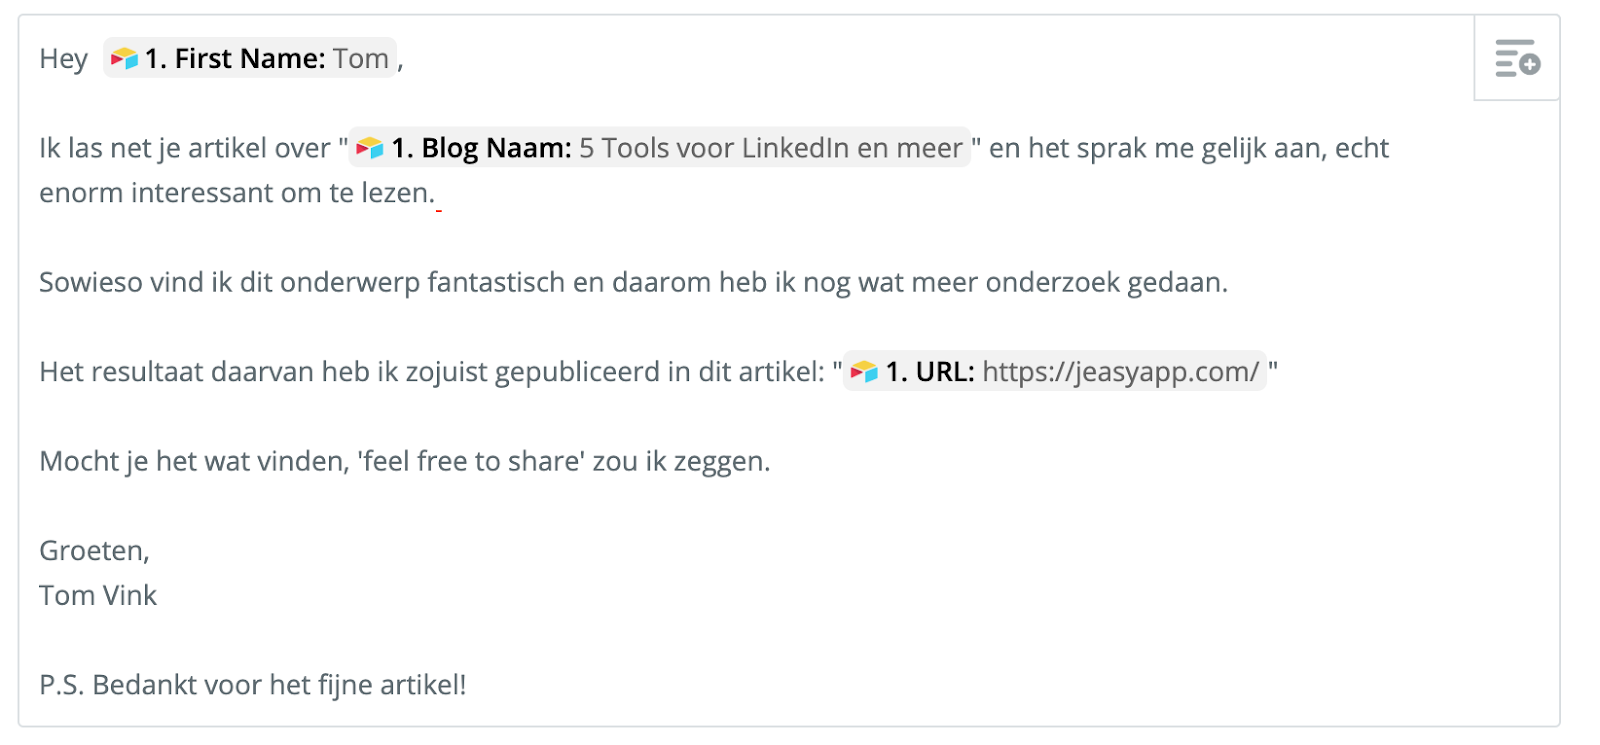Click the line 'enorm interessant om te lezen.'
This screenshot has width=1600, height=745.
(x=237, y=193)
